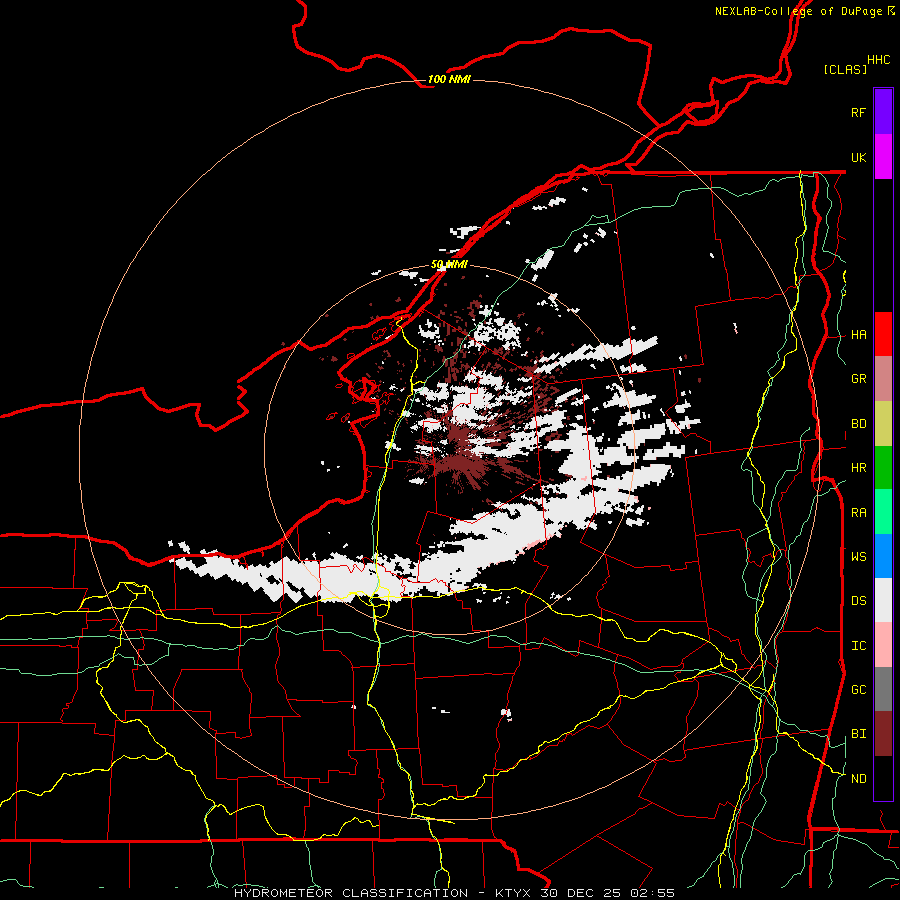
Task: Click the HR dark green legend swatch
Action: point(883,468)
